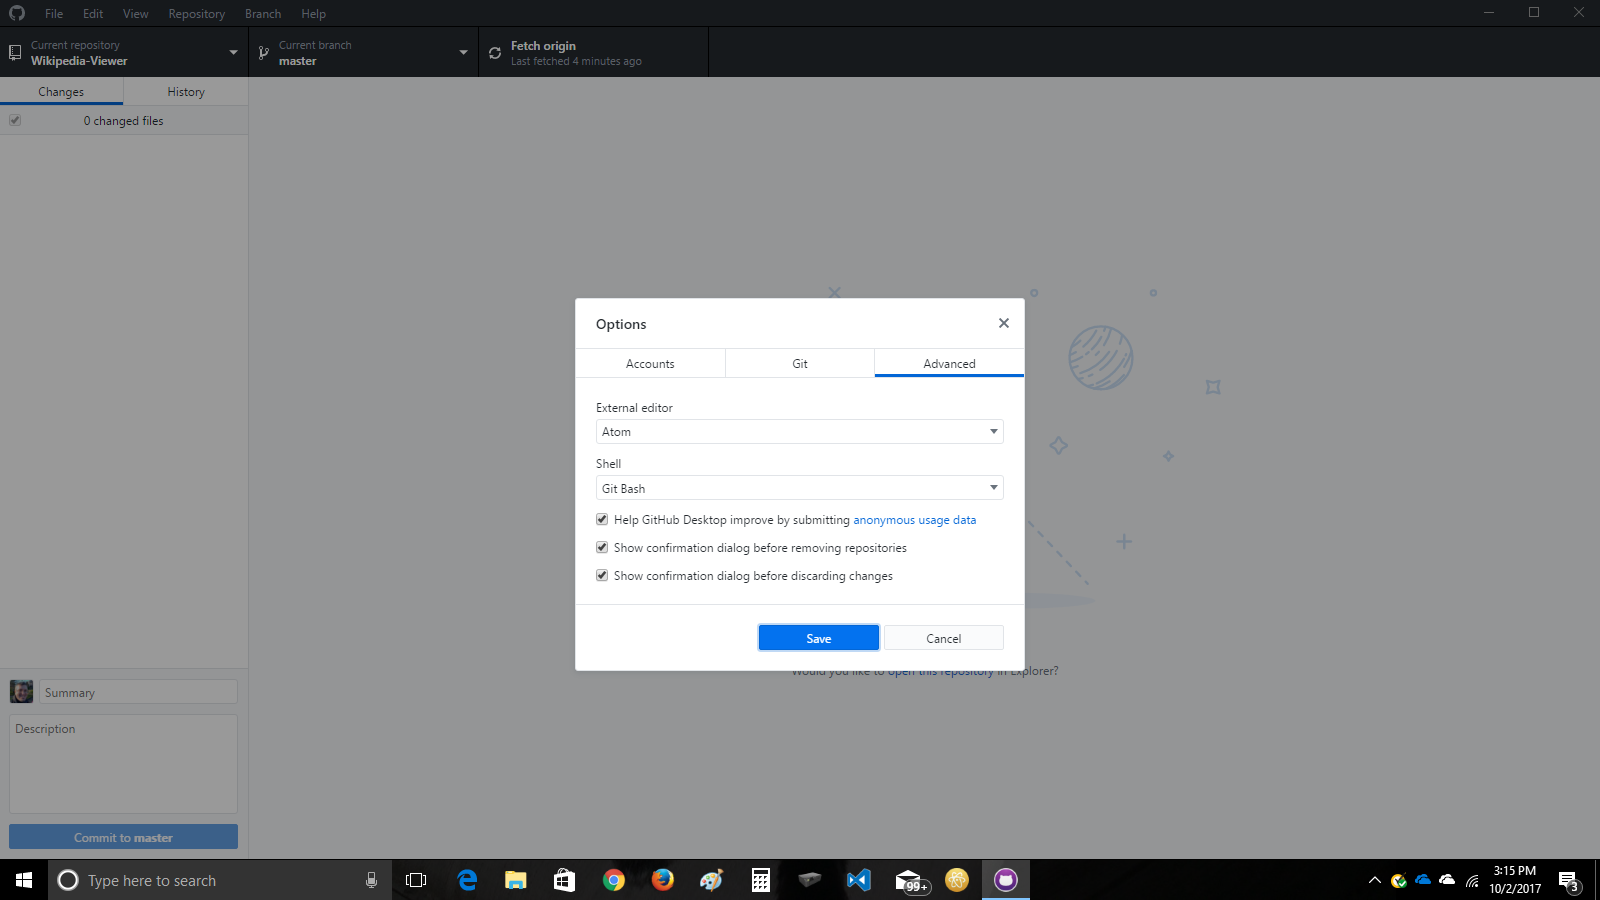Open the Branch menu

[263, 14]
